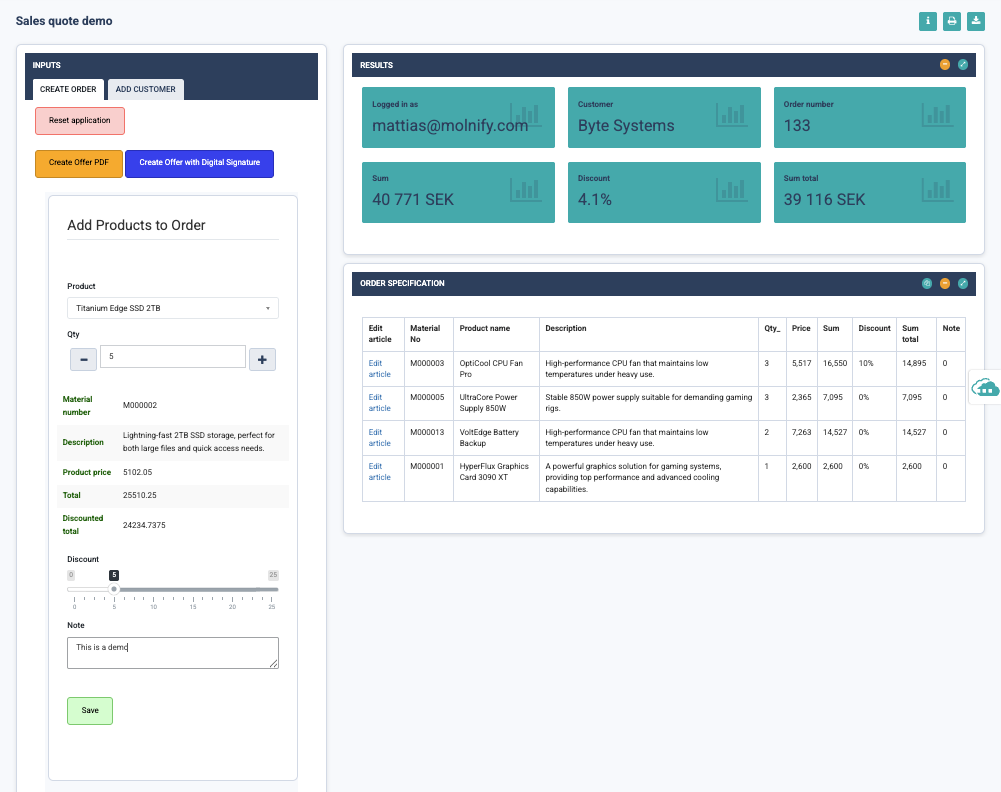1001x792 pixels.
Task: Maximize the Order Specification panel
Action: point(963,283)
